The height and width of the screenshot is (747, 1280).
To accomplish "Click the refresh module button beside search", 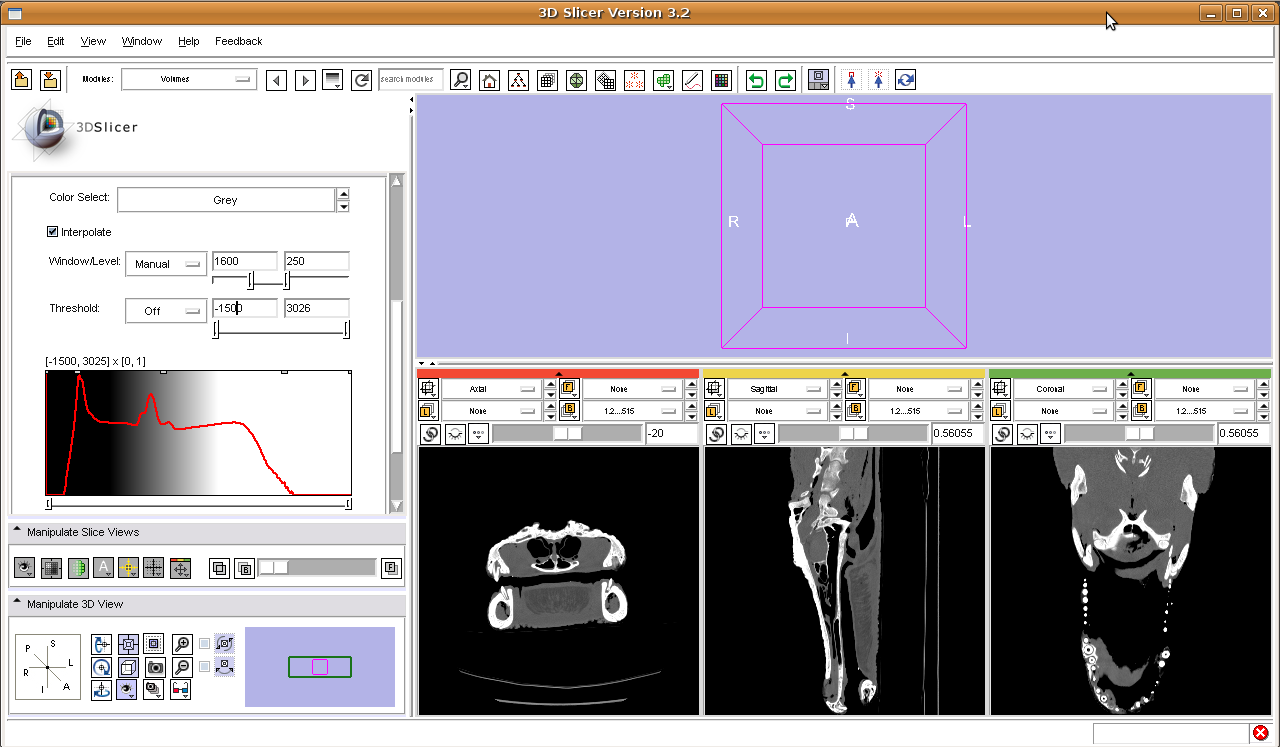I will click(x=362, y=80).
